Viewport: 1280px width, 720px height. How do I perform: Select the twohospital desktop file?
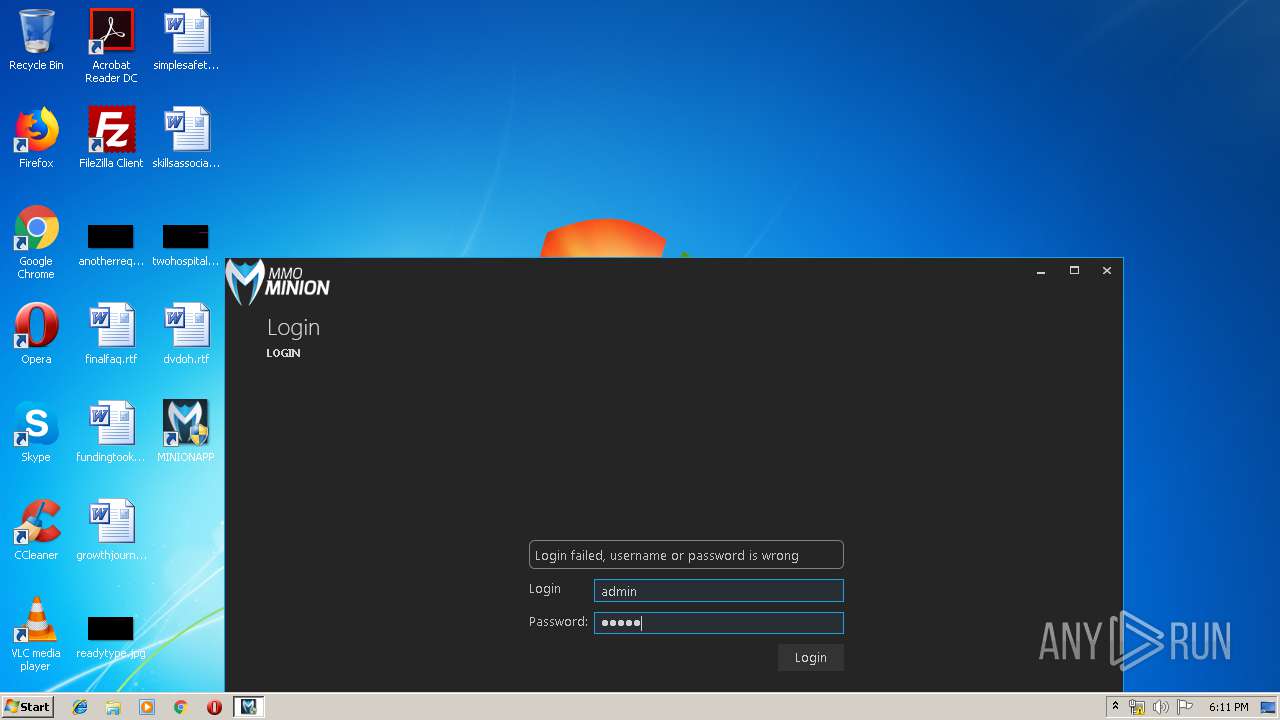(x=186, y=246)
